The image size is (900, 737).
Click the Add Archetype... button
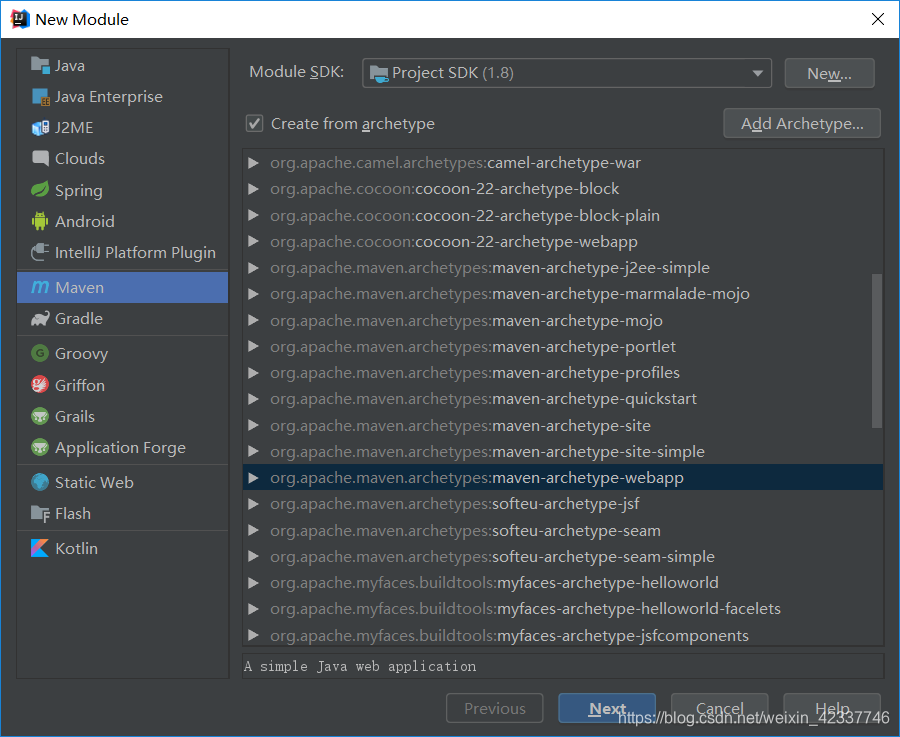coord(802,123)
